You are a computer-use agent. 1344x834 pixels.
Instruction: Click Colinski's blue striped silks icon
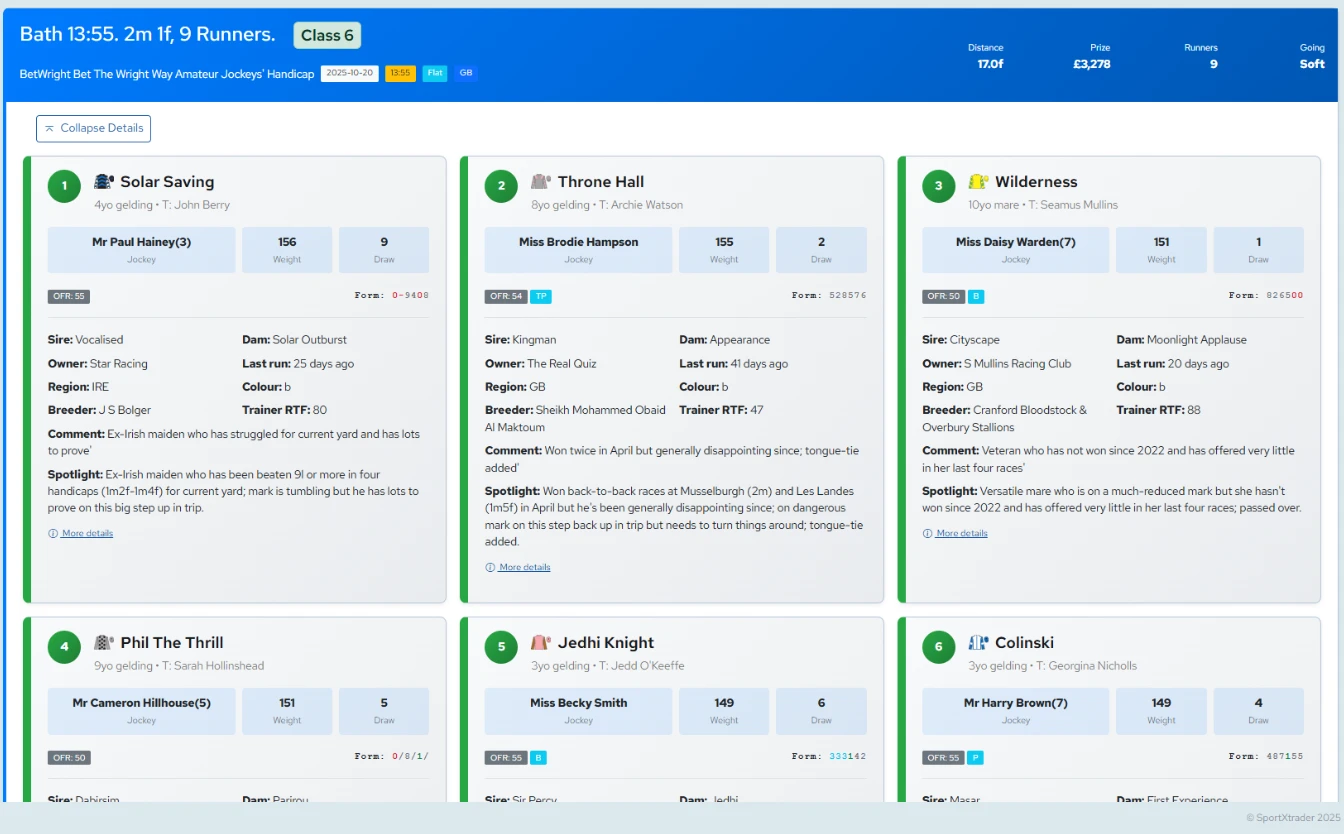pyautogui.click(x=978, y=643)
